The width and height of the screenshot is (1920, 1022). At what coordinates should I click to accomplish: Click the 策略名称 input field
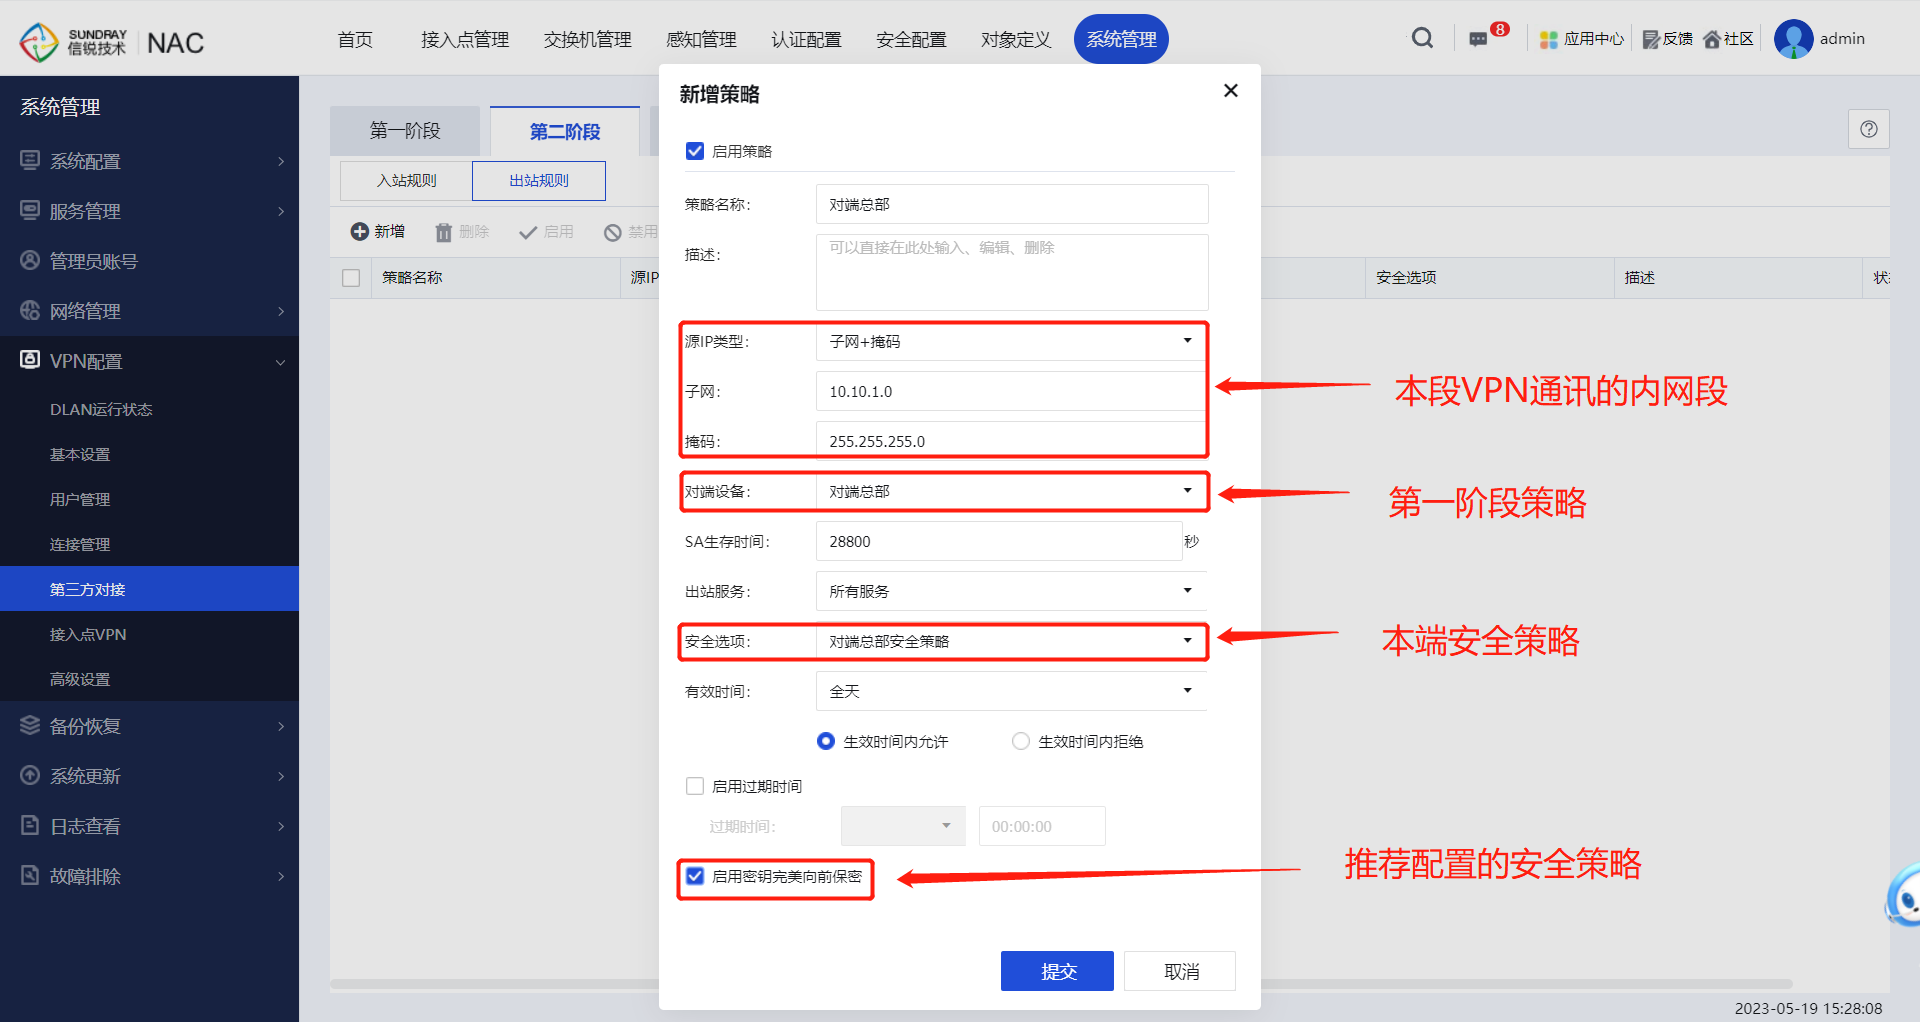1012,204
